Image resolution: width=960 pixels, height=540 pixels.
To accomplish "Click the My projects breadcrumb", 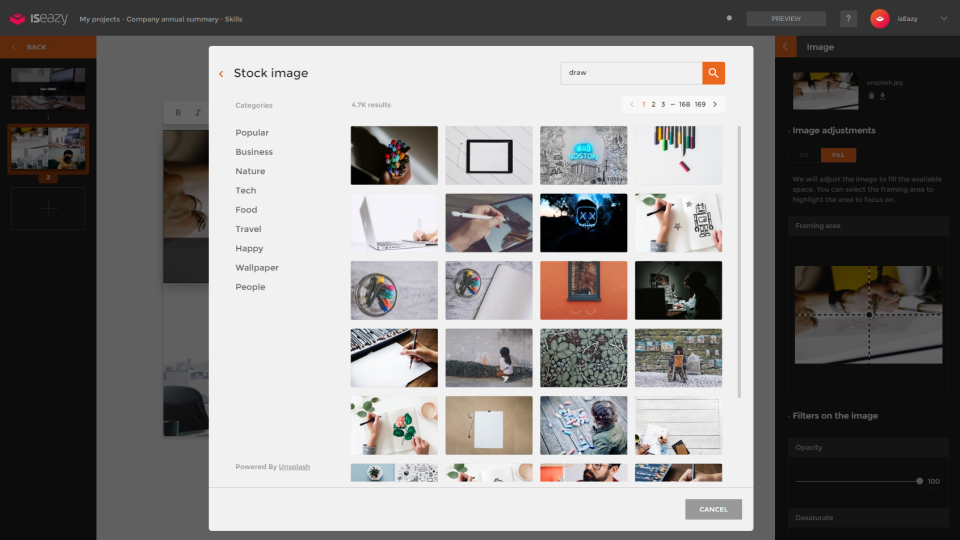I will click(100, 19).
